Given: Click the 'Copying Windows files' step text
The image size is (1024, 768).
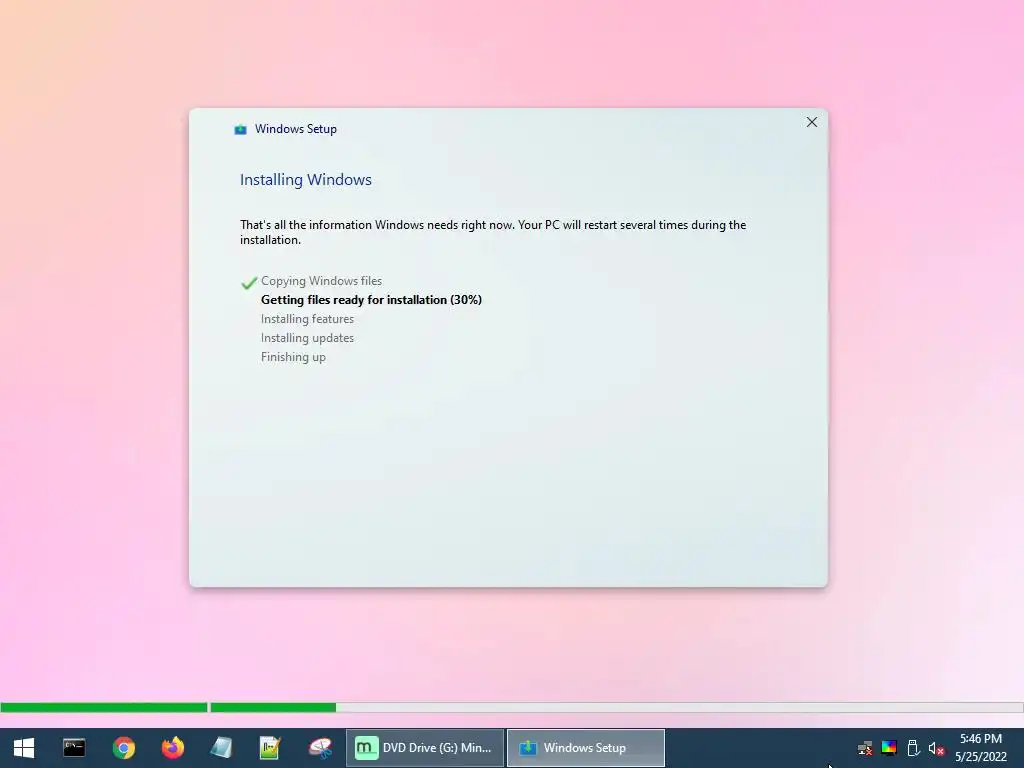Looking at the screenshot, I should [x=321, y=281].
